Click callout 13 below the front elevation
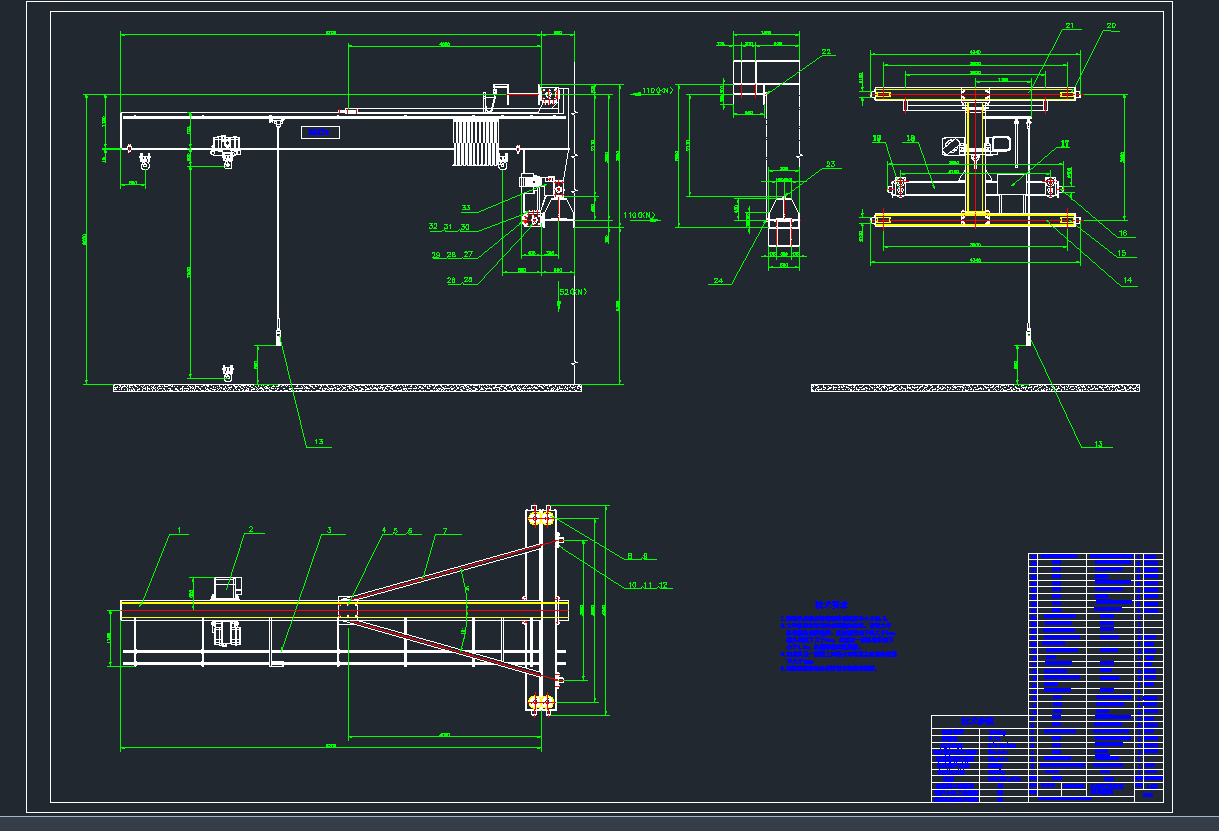1219x831 pixels. [x=318, y=441]
